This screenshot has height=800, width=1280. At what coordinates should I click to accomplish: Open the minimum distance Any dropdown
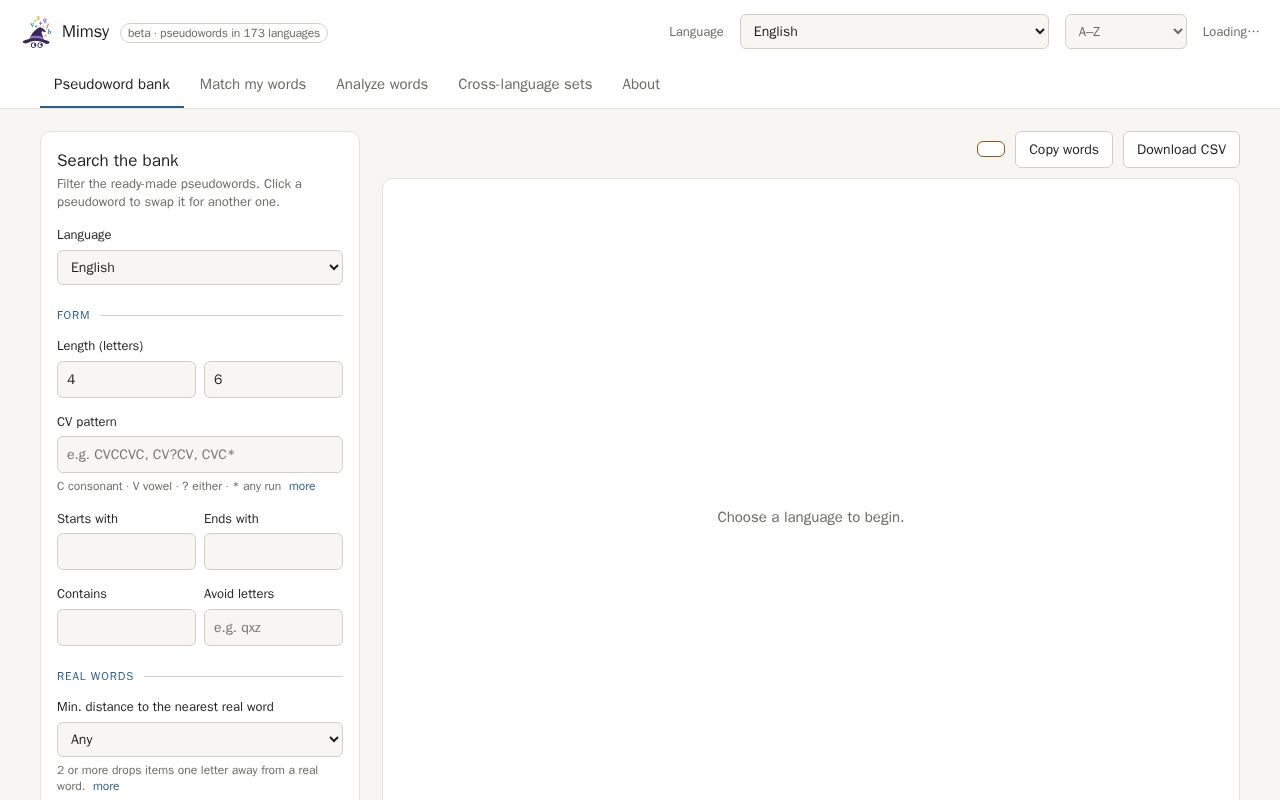200,740
